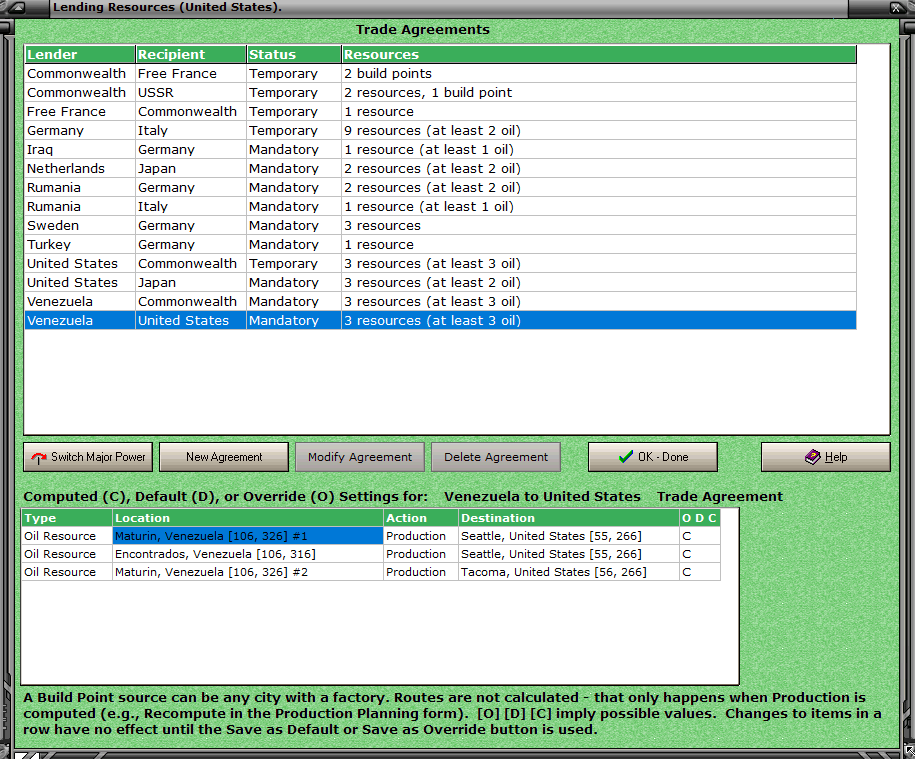Click the Destination column header

coord(569,518)
